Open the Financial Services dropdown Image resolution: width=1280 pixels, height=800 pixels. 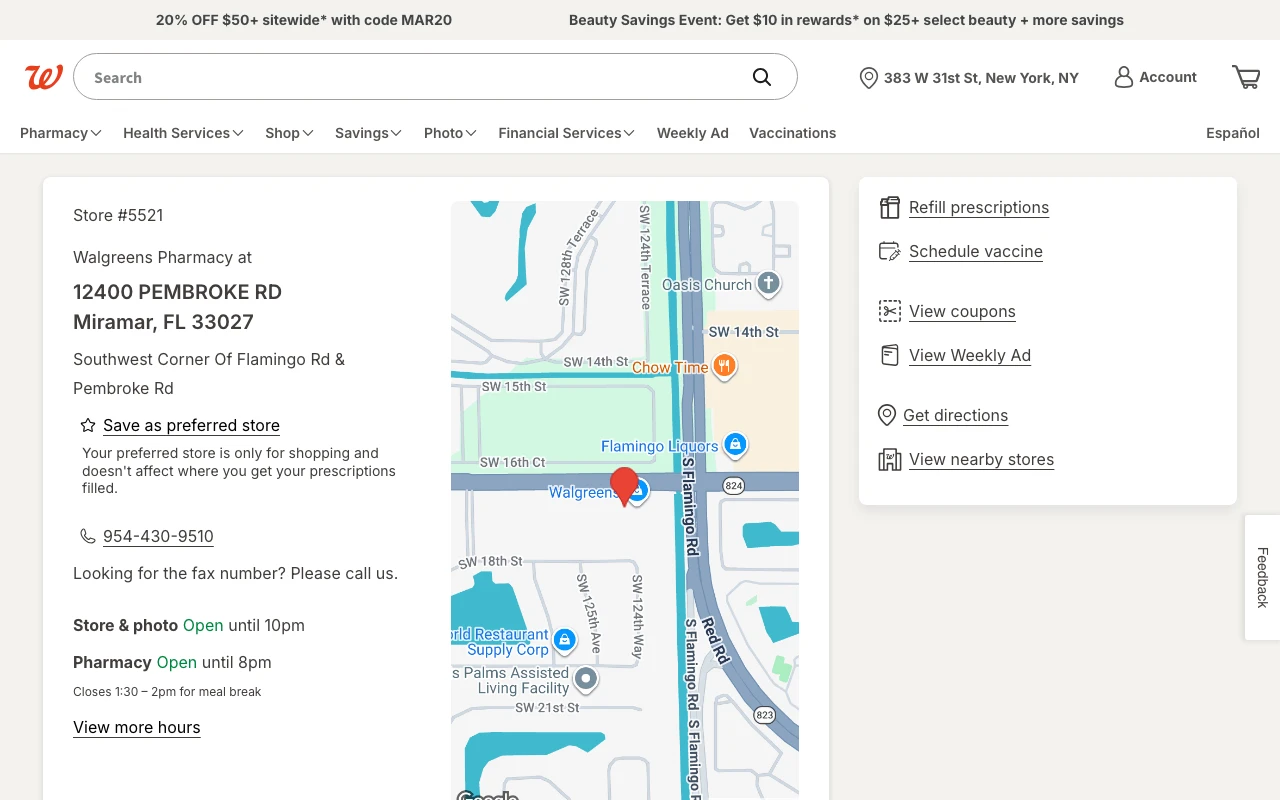click(x=566, y=133)
